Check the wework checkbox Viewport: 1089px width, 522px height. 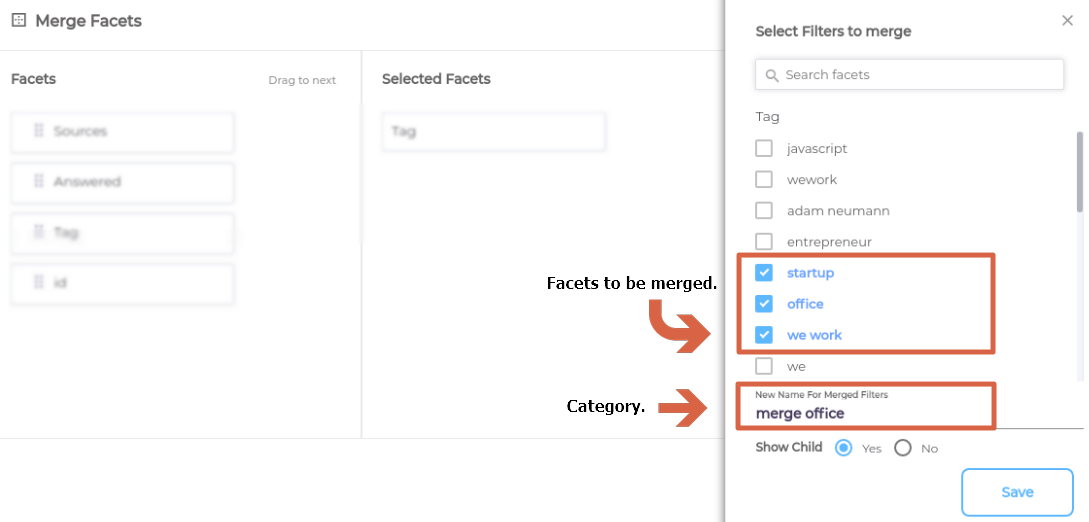(x=764, y=180)
